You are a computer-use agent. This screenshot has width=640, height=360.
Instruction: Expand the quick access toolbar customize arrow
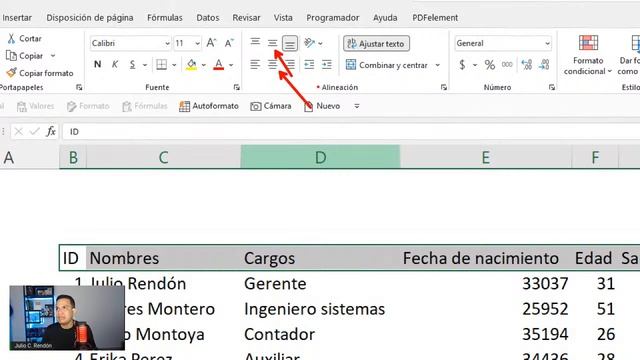[357, 106]
